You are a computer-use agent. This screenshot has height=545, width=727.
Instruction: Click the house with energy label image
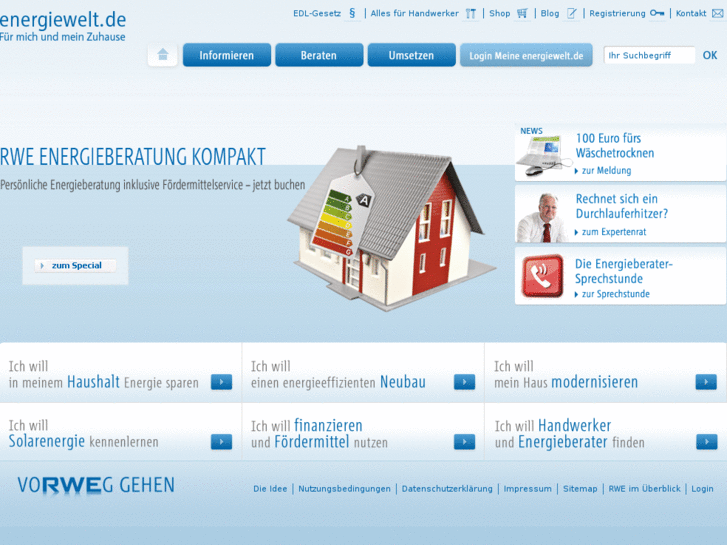[391, 227]
